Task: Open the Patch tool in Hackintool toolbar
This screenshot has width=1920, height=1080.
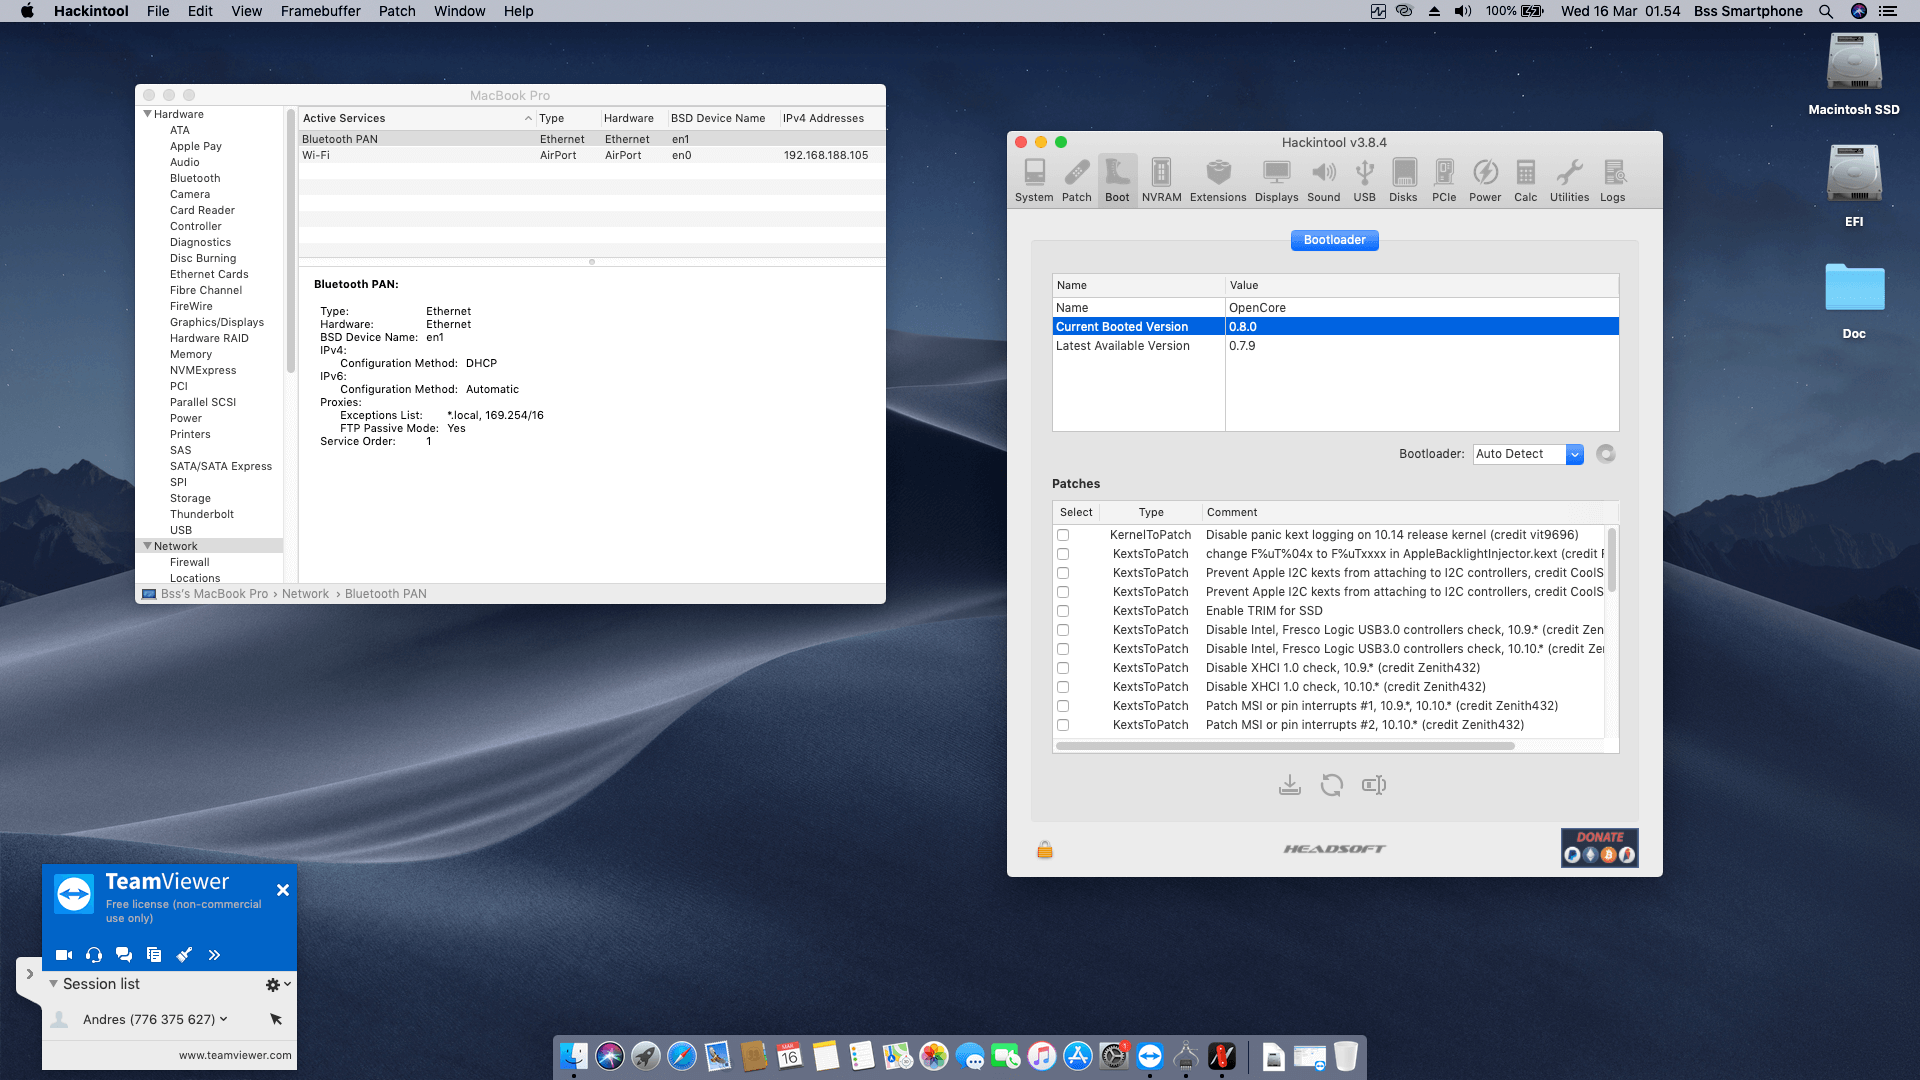Action: coord(1077,181)
